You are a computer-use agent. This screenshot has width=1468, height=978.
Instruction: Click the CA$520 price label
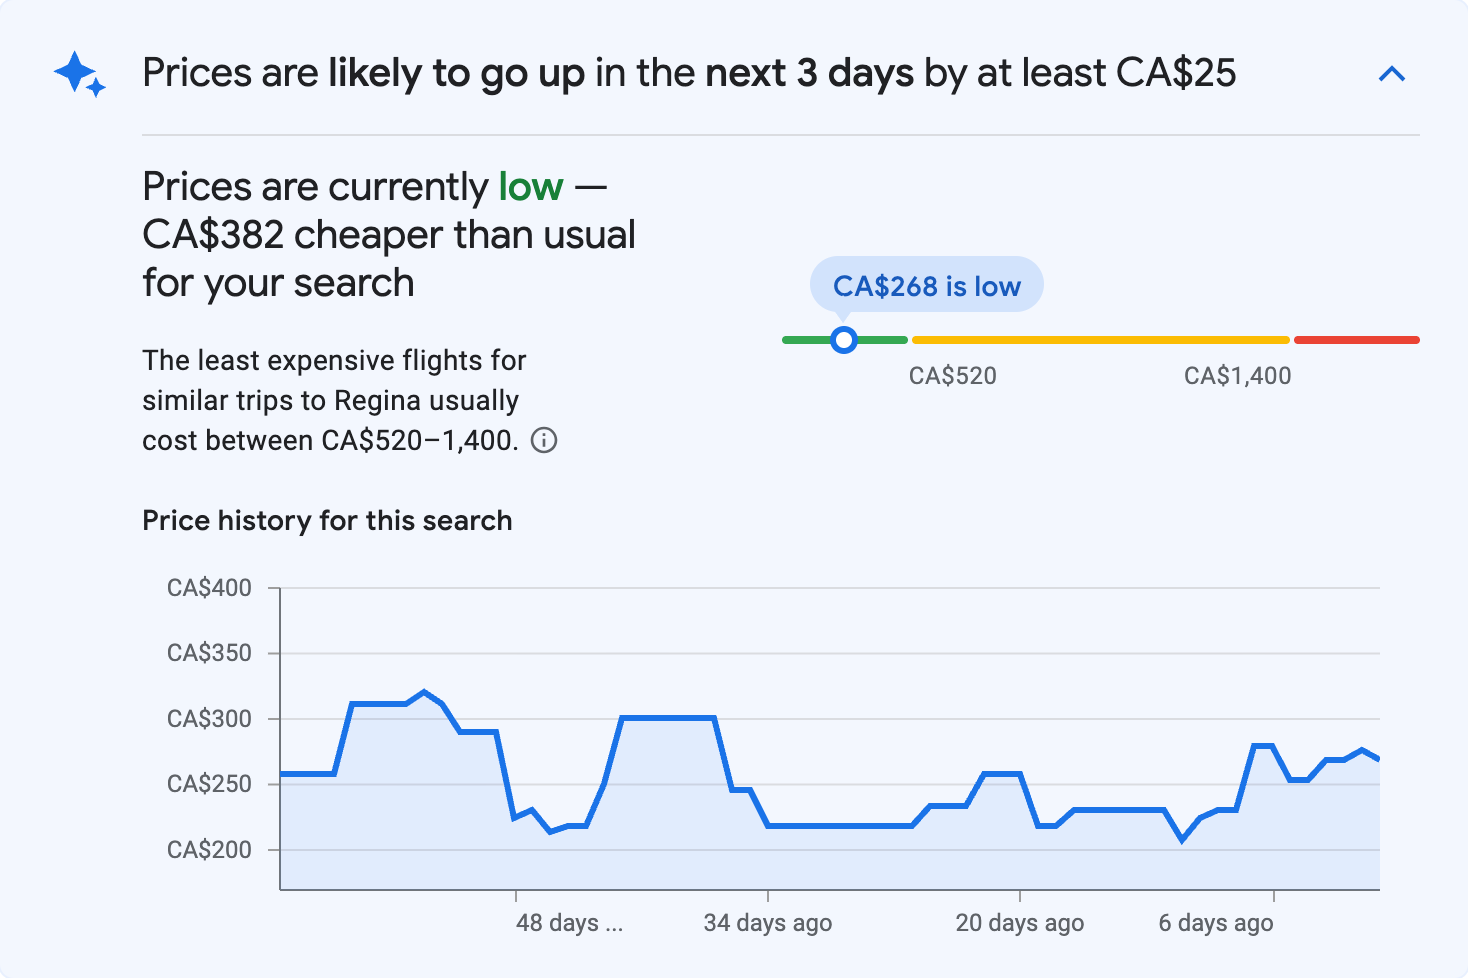[x=953, y=375]
